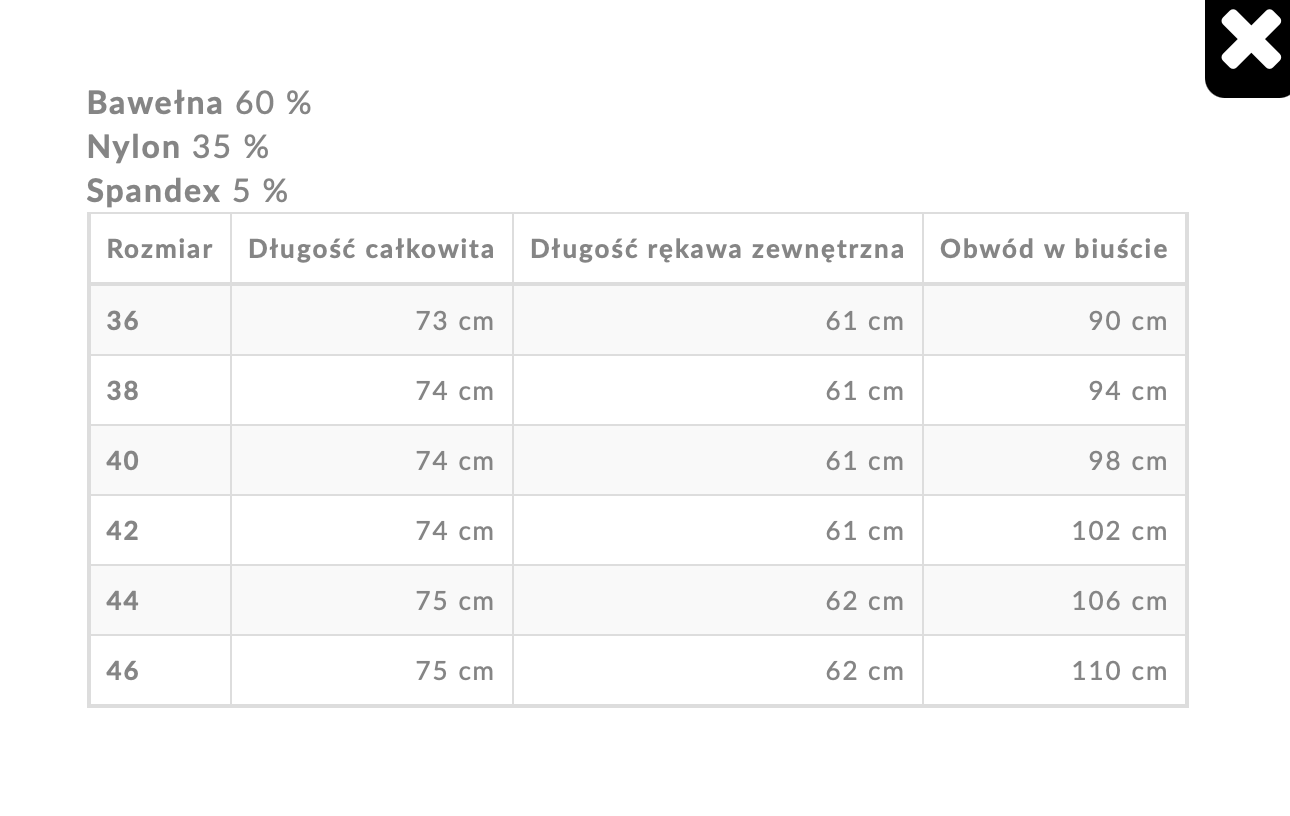The height and width of the screenshot is (816, 1290).
Task: Close the size chart popup
Action: (1249, 42)
